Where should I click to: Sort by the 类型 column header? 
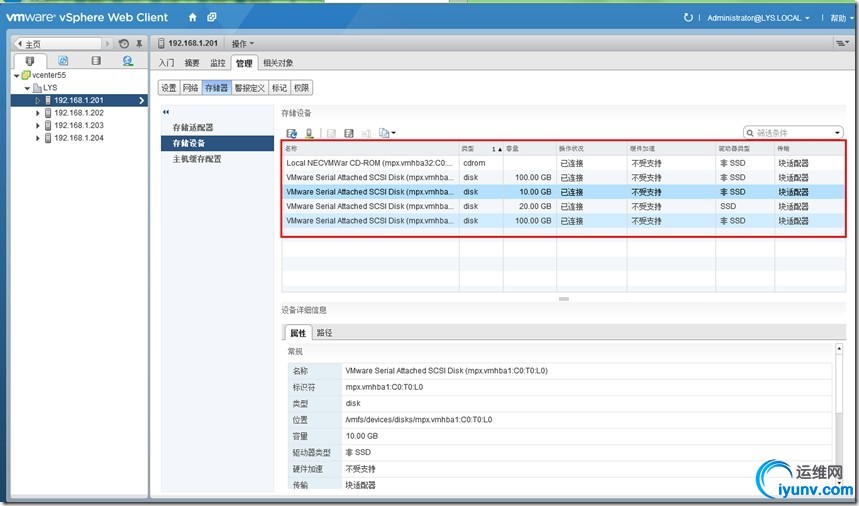click(481, 148)
